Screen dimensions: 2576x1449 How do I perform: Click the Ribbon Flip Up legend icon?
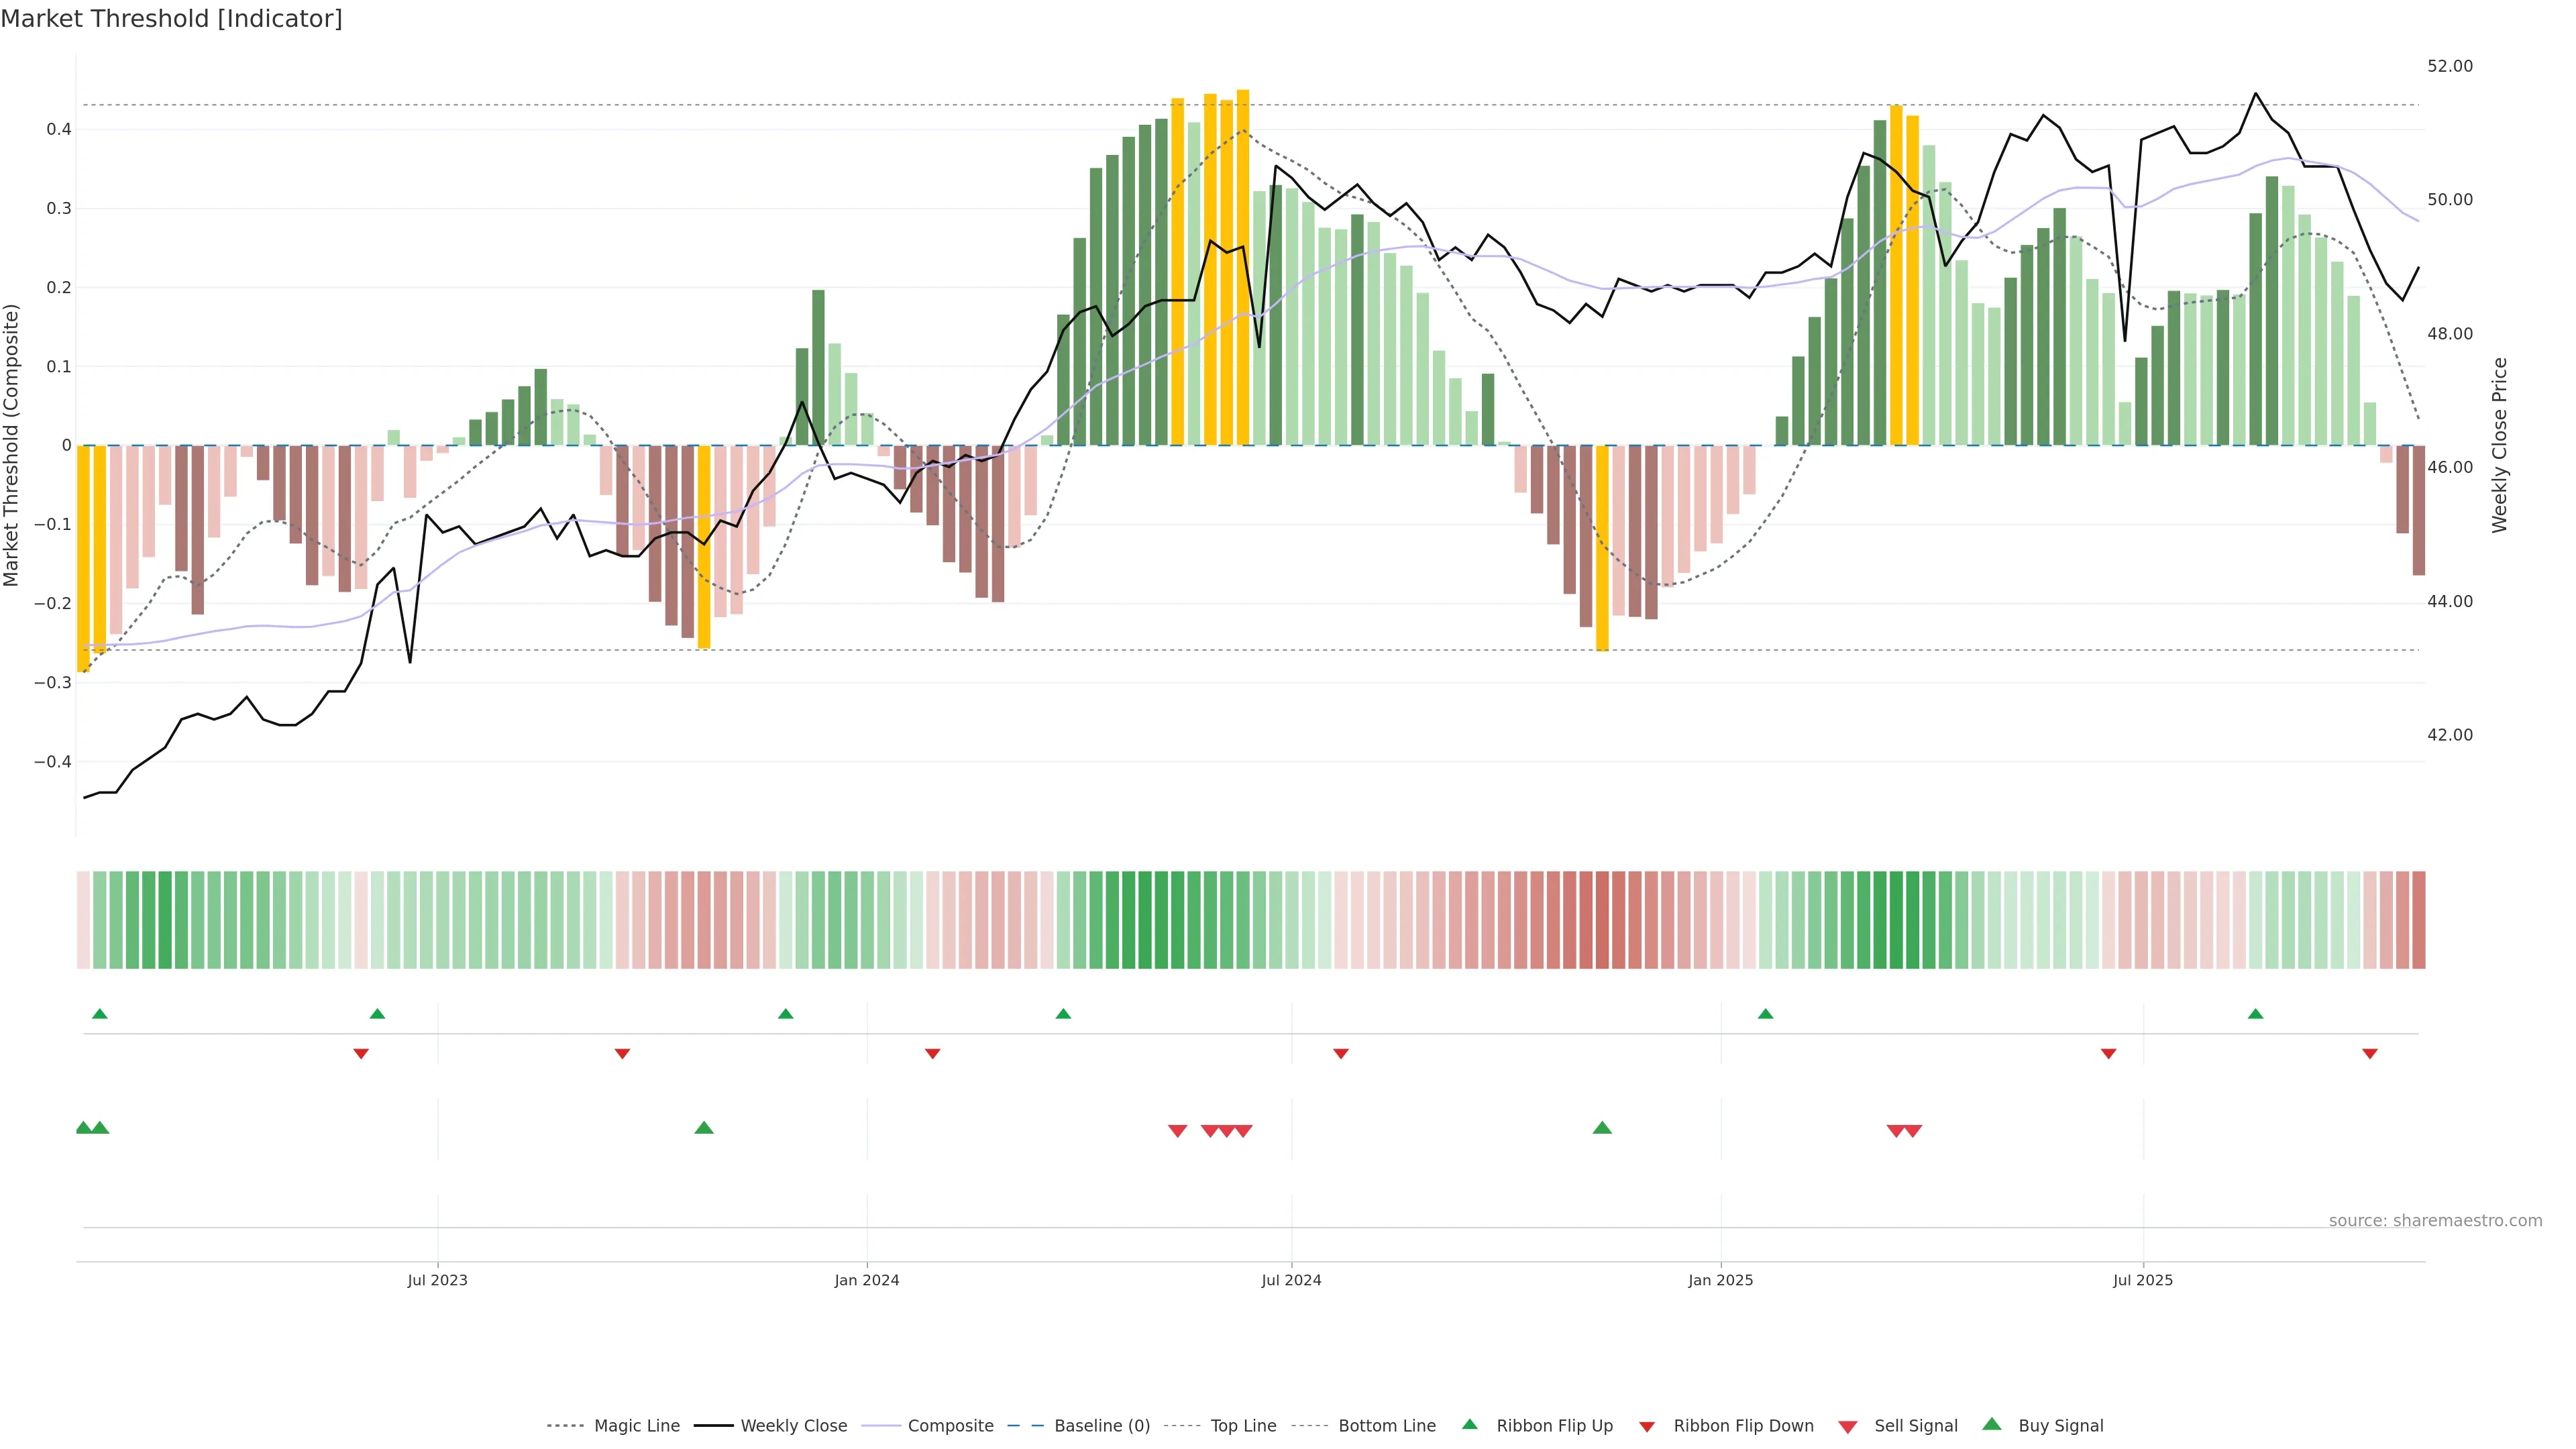[1469, 1424]
